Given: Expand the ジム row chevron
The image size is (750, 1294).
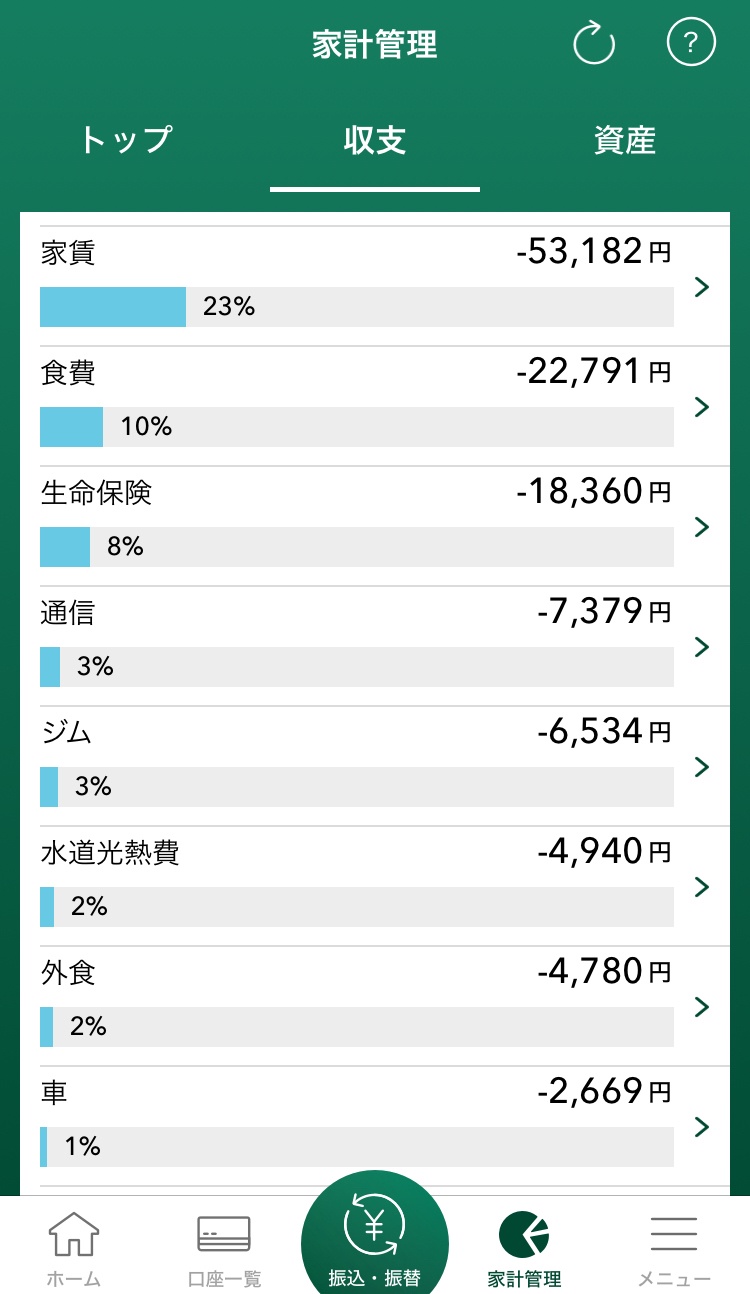Looking at the screenshot, I should 702,767.
